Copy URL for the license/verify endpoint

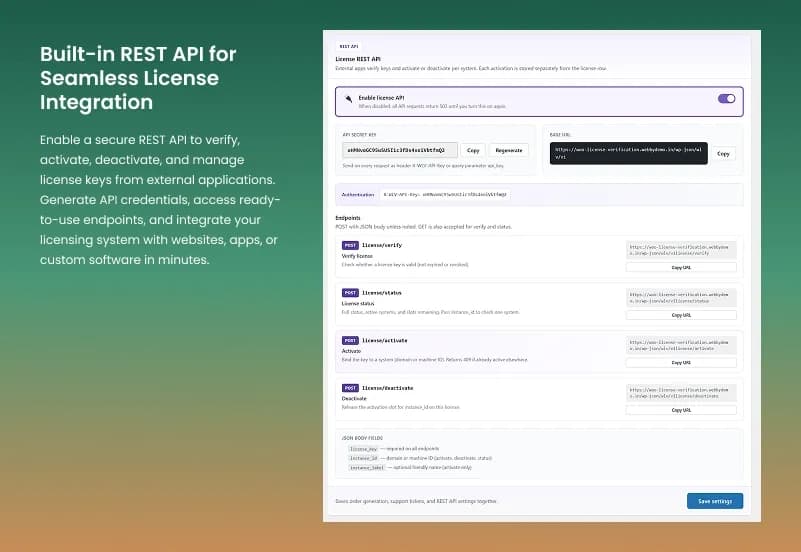pyautogui.click(x=681, y=267)
